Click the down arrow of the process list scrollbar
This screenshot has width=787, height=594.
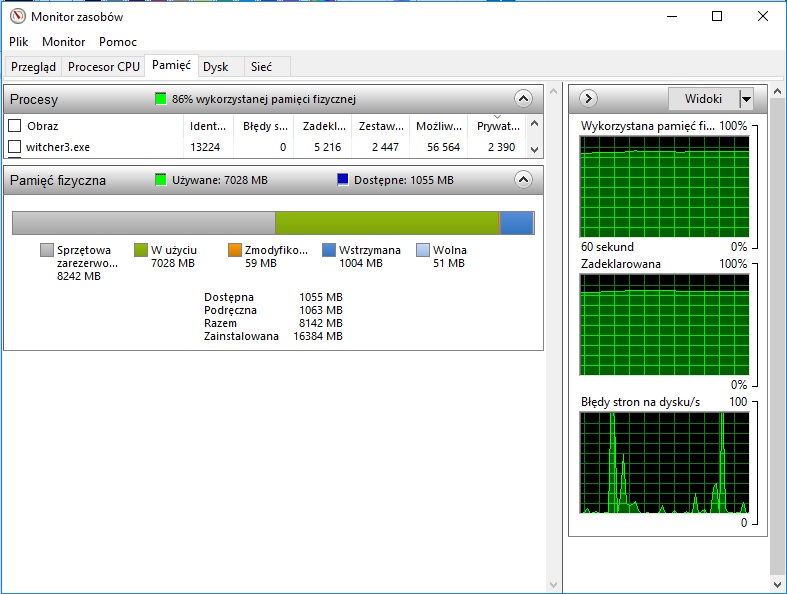pos(535,150)
